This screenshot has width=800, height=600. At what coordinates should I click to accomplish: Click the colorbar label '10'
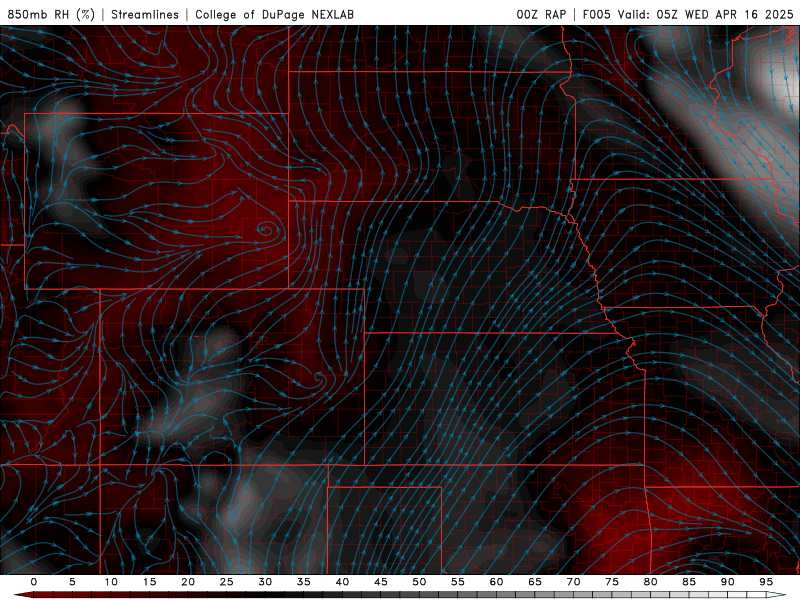pyautogui.click(x=111, y=582)
